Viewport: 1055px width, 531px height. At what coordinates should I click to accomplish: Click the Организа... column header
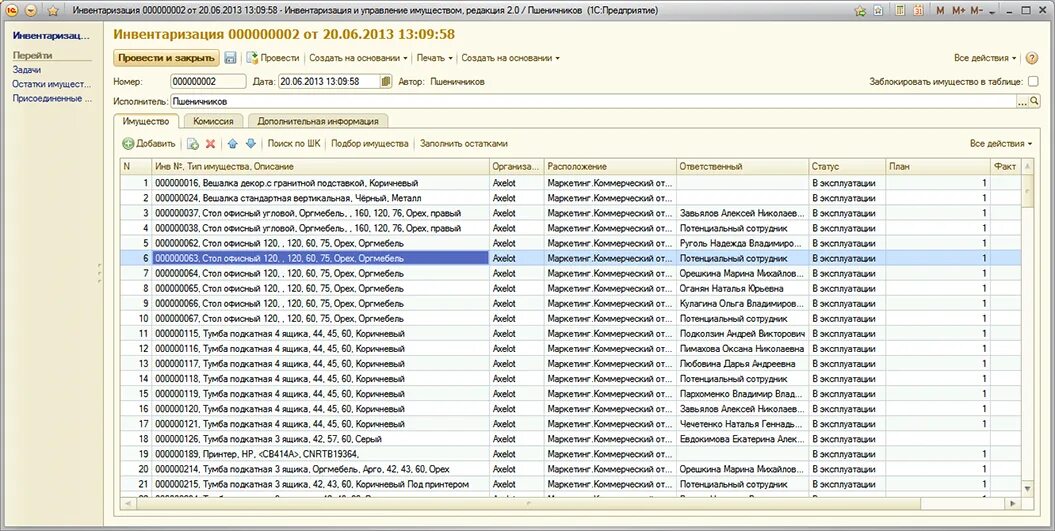[x=516, y=166]
